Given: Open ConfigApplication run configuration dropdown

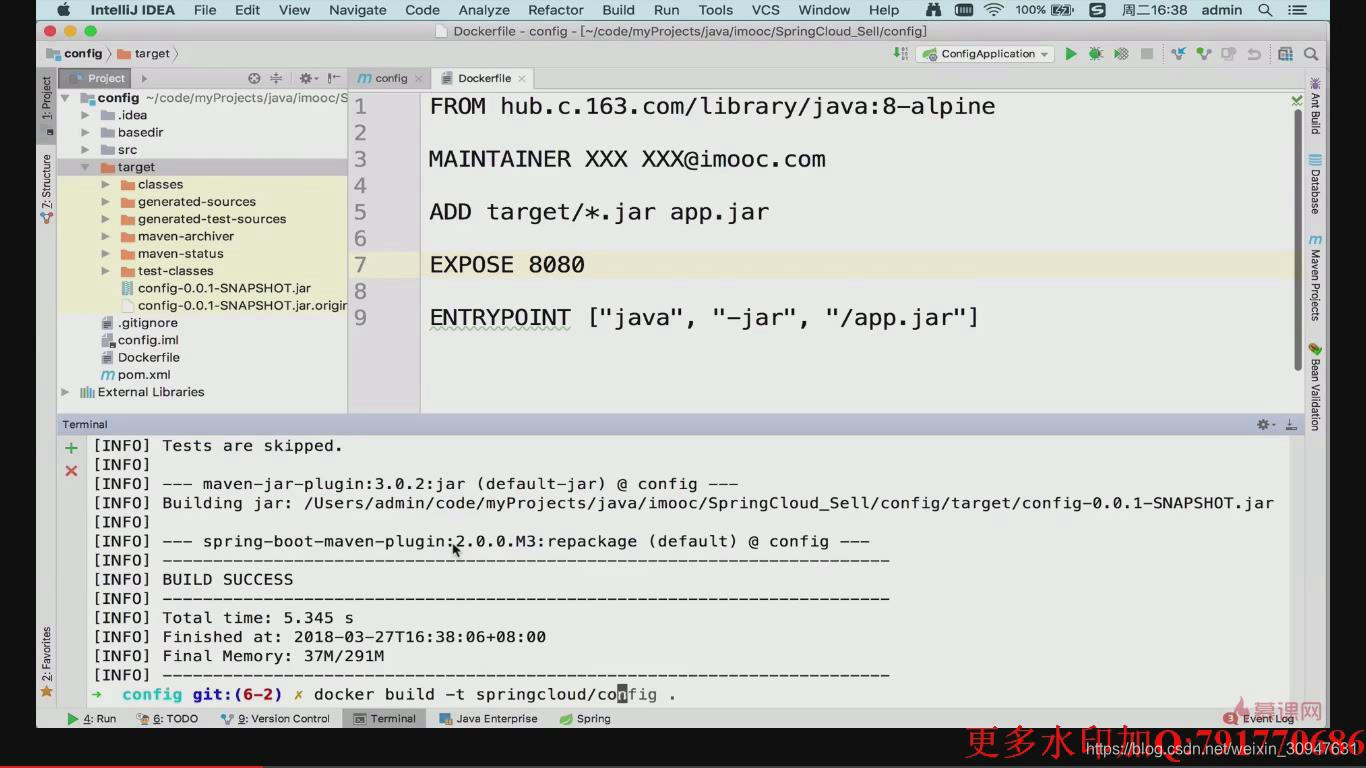Looking at the screenshot, I should pyautogui.click(x=986, y=54).
